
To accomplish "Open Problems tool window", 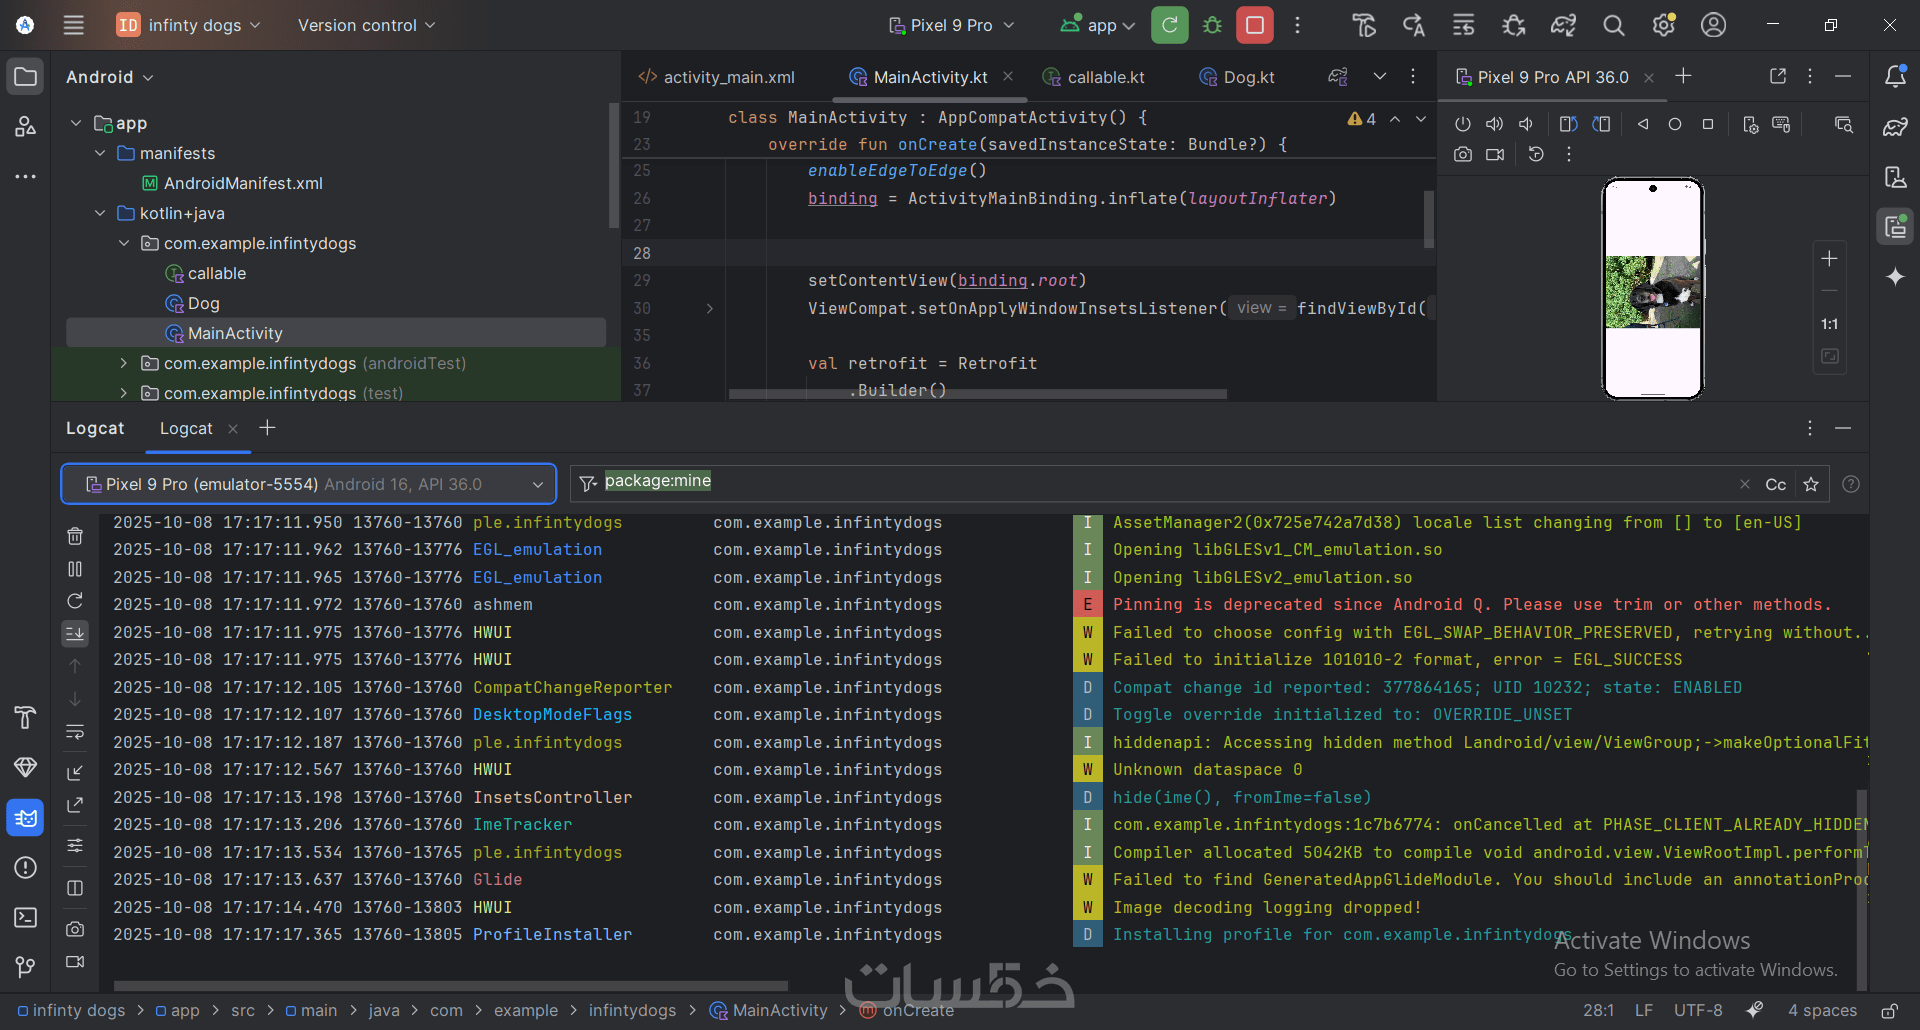I will coord(26,867).
